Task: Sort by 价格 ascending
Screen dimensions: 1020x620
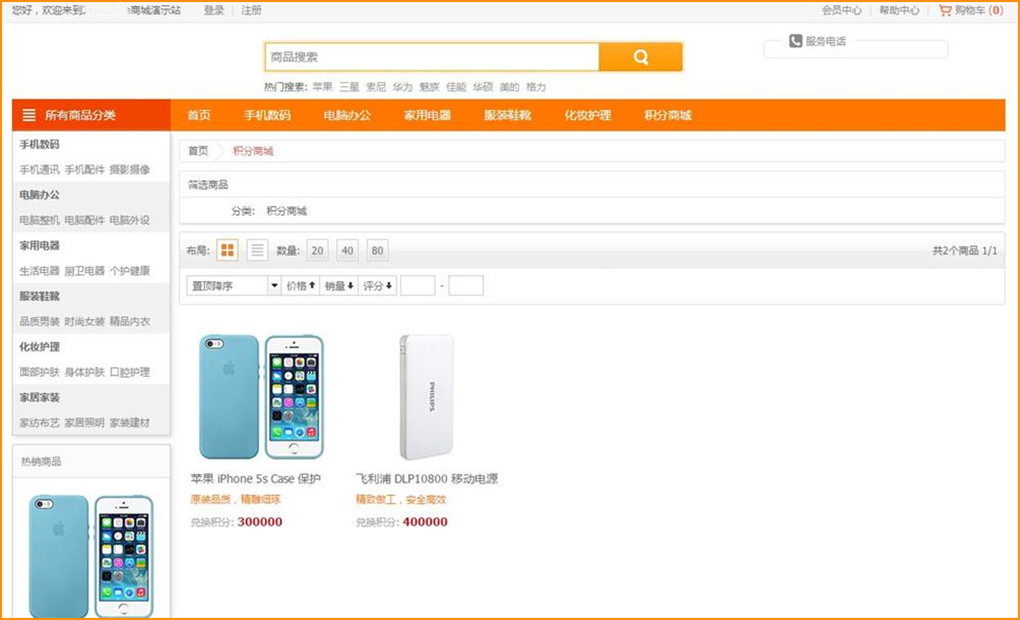Action: tap(301, 286)
